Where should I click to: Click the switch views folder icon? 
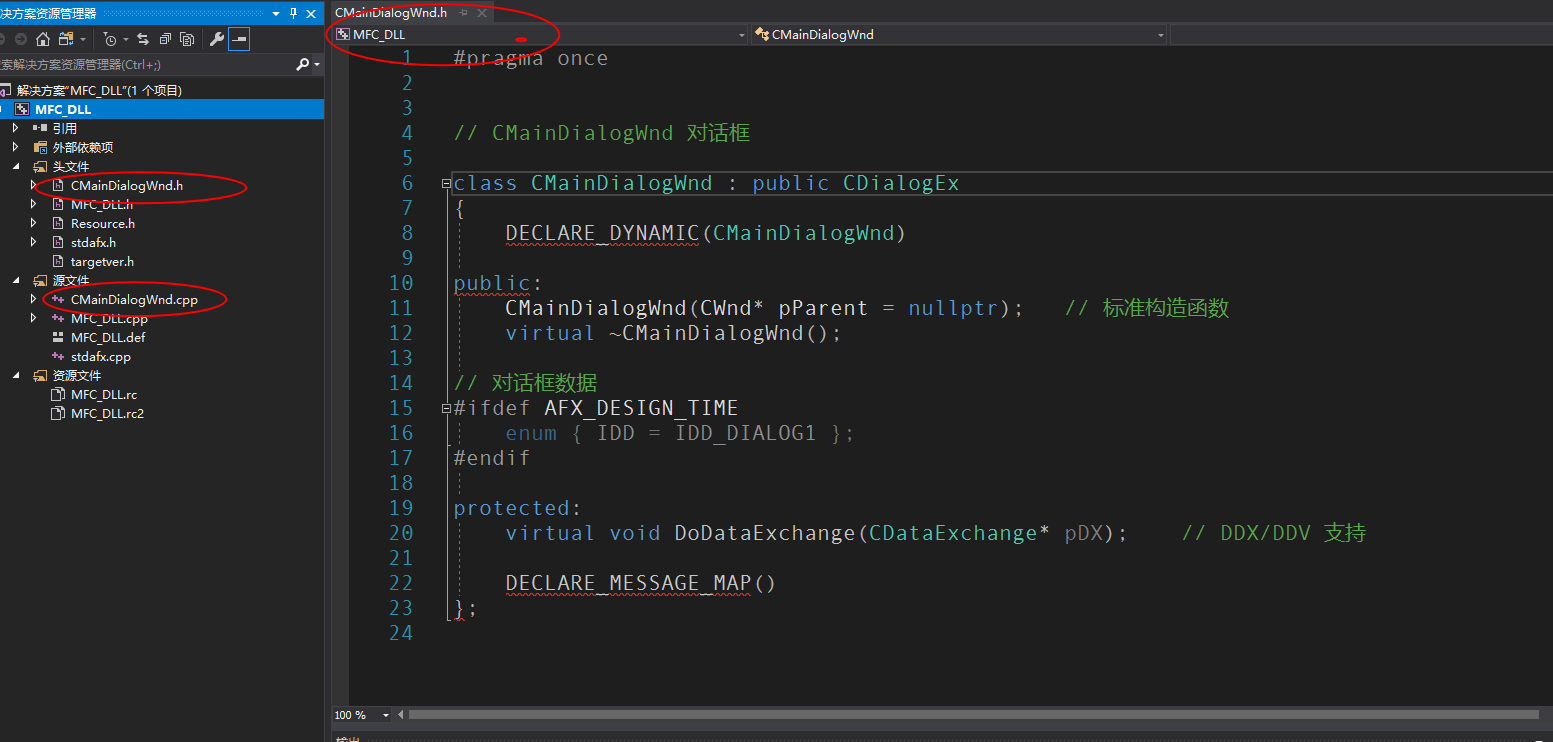(66, 39)
